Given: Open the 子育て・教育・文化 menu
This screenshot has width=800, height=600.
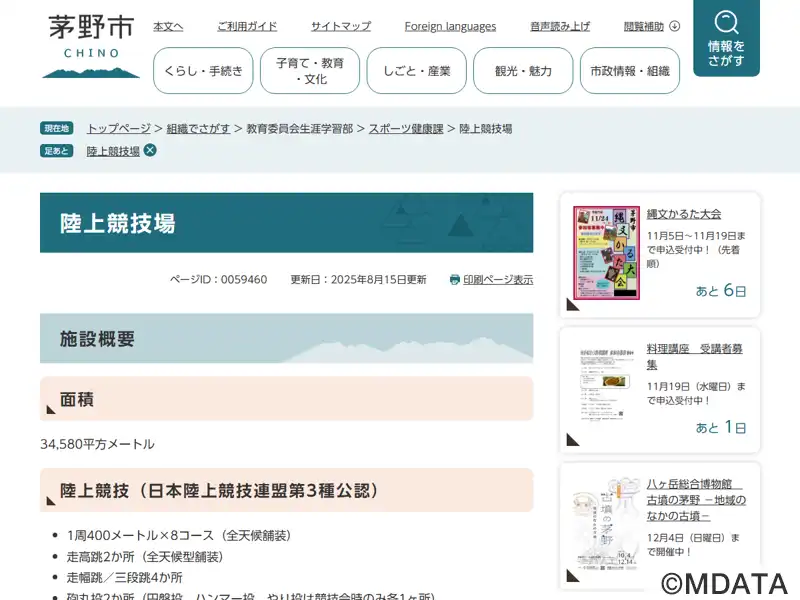Looking at the screenshot, I should pyautogui.click(x=309, y=71).
